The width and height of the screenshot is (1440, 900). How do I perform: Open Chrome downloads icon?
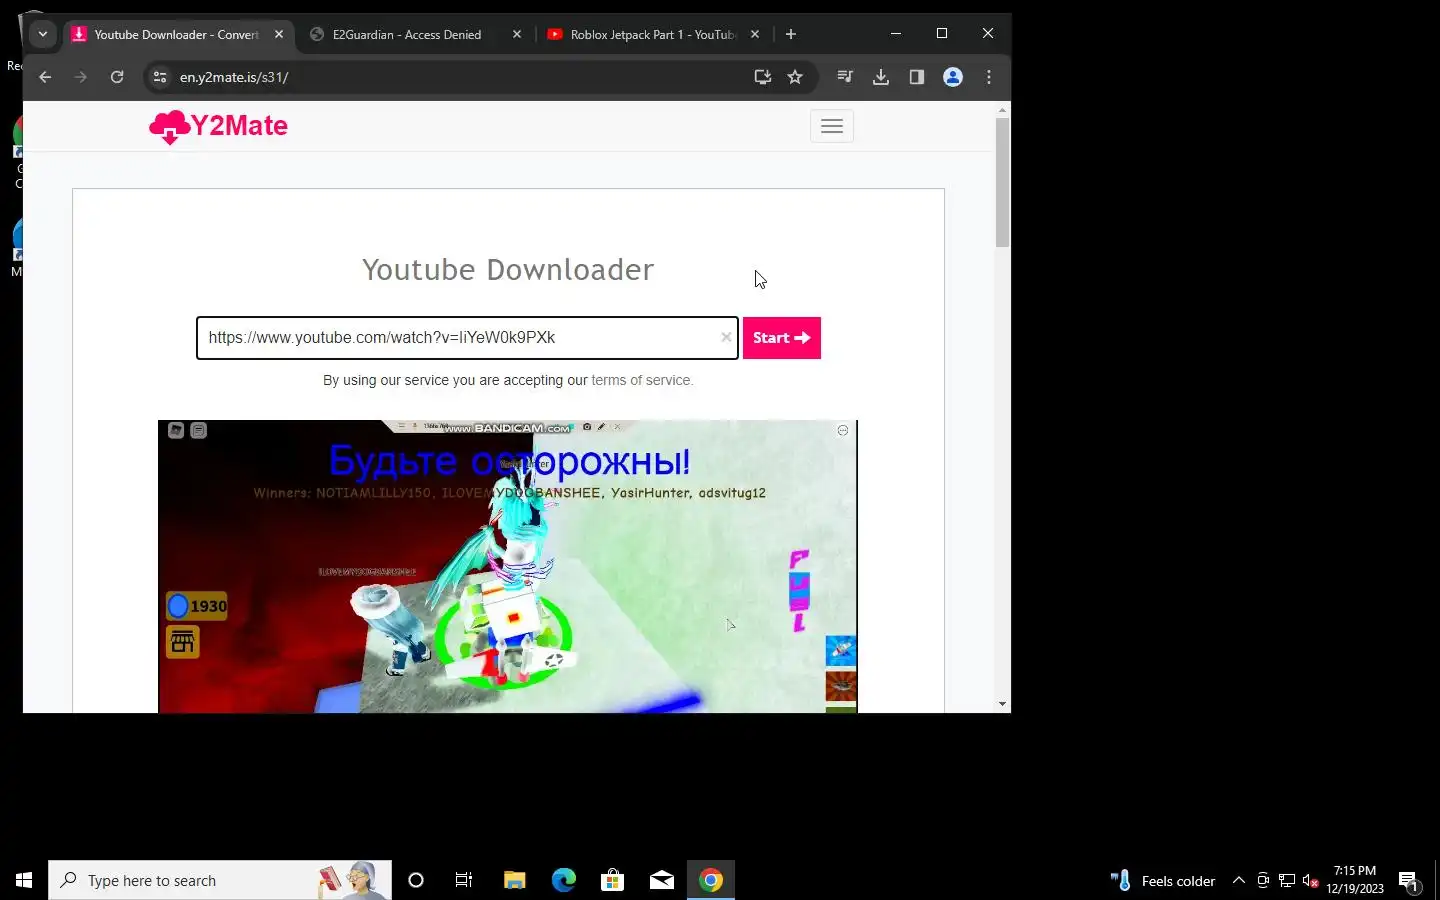coord(881,77)
